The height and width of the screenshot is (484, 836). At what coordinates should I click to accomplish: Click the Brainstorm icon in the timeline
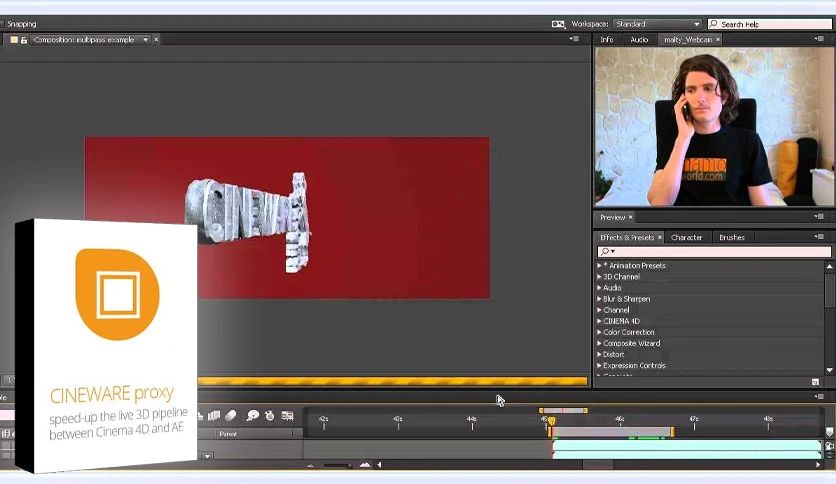[x=252, y=416]
